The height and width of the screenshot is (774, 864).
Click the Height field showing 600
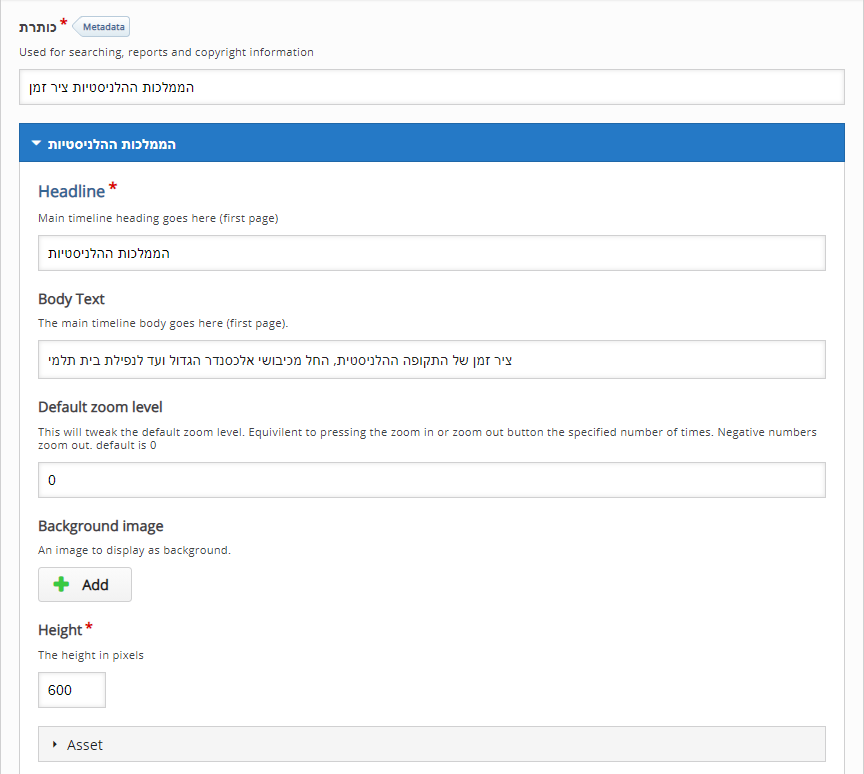(72, 690)
